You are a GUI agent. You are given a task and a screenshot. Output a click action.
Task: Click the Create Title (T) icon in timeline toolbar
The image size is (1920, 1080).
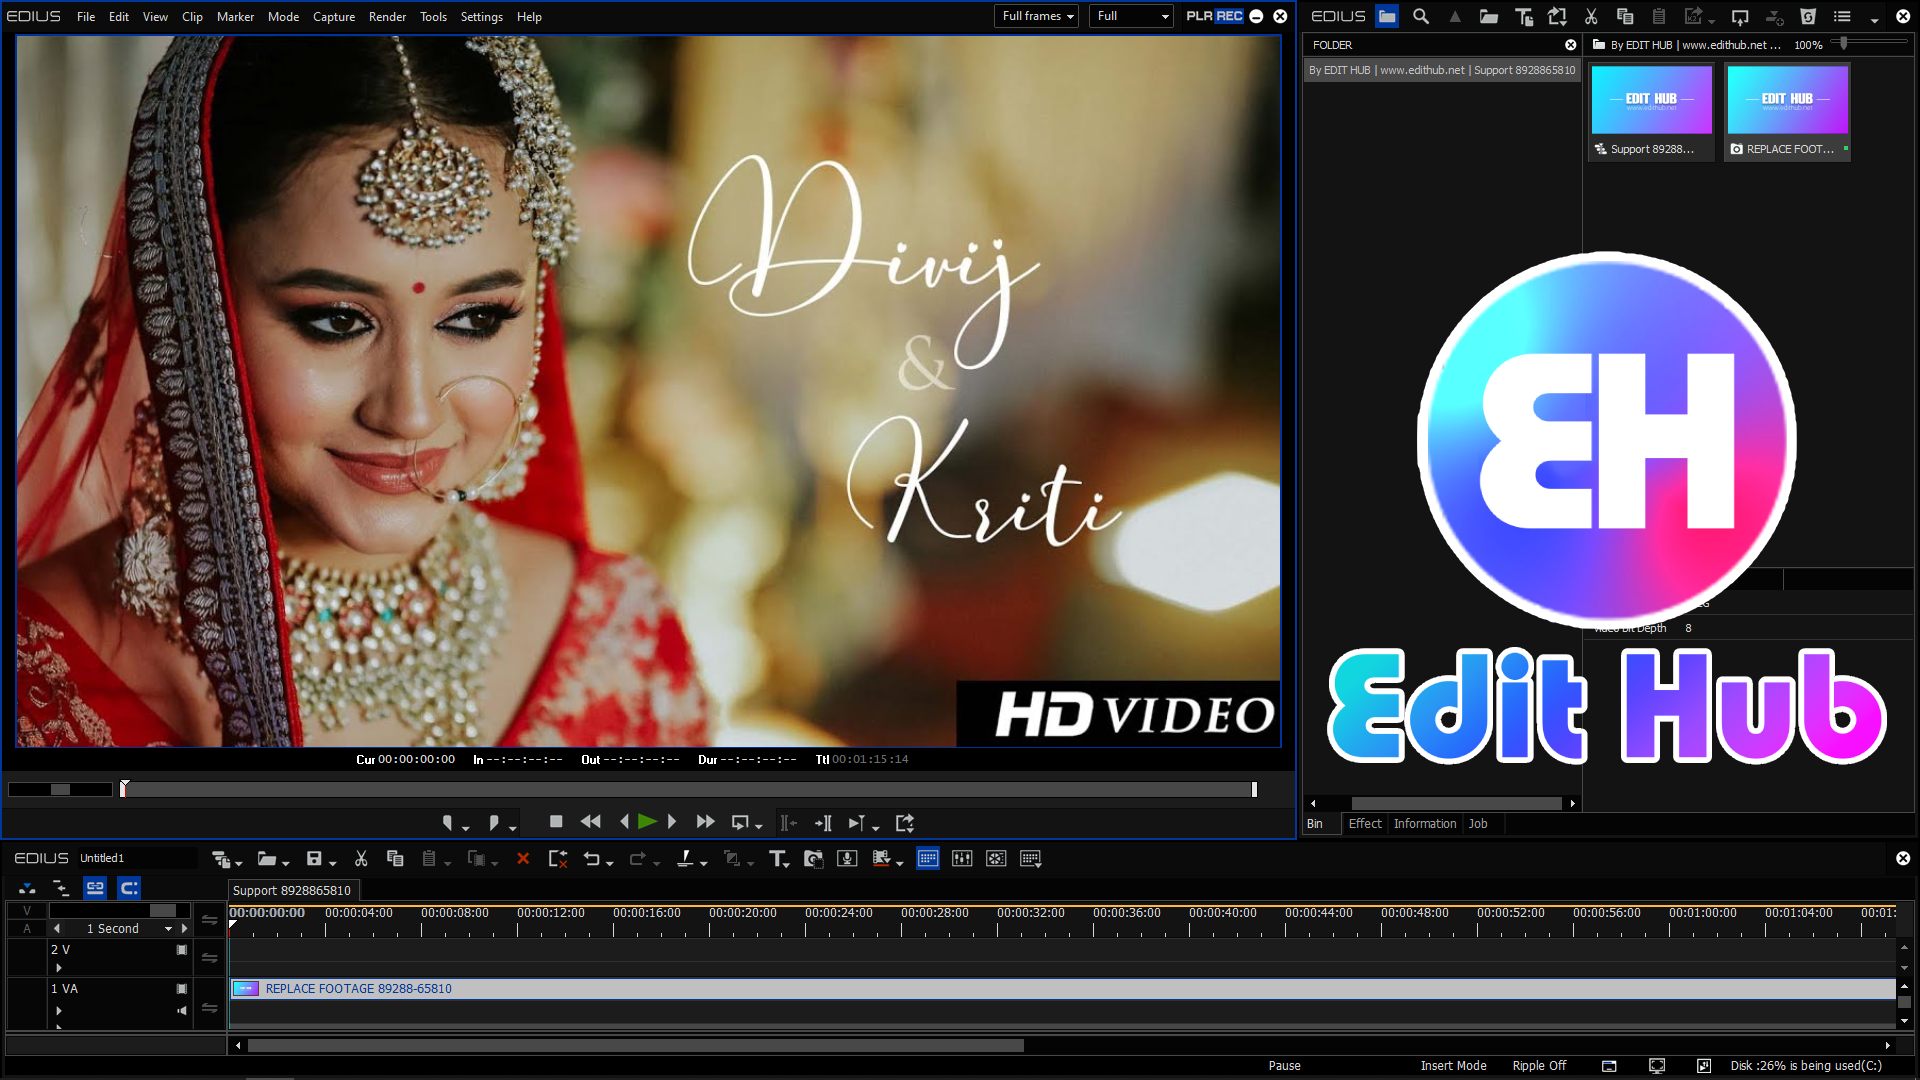tap(777, 859)
